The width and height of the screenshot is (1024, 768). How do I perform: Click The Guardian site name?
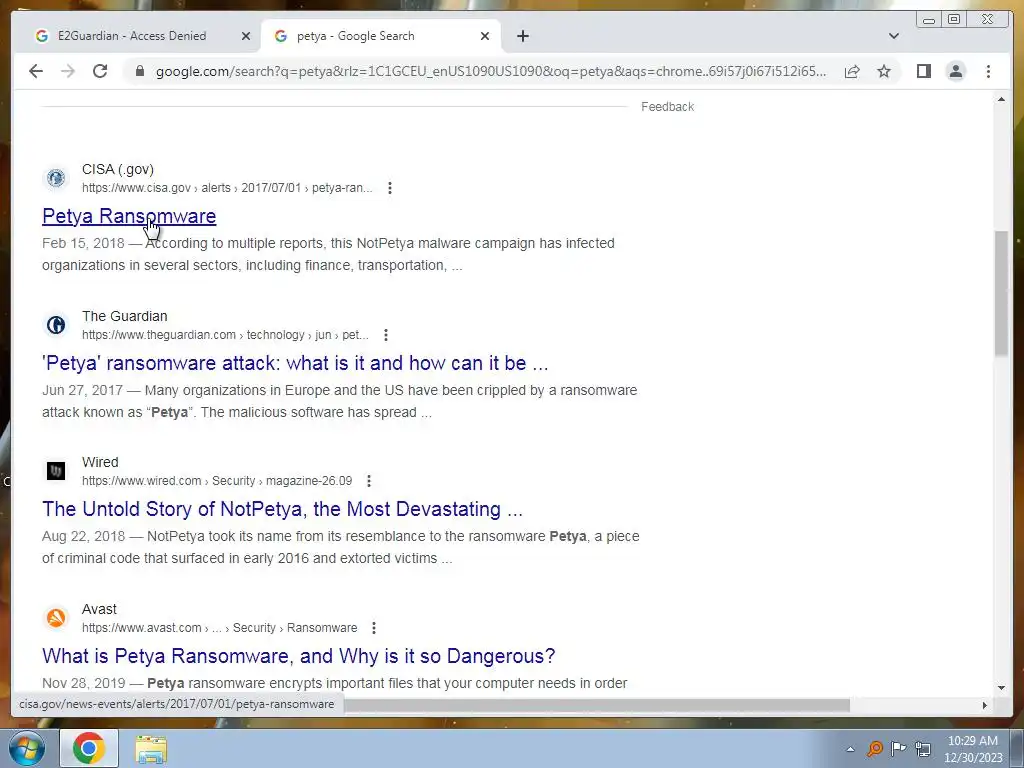(125, 316)
